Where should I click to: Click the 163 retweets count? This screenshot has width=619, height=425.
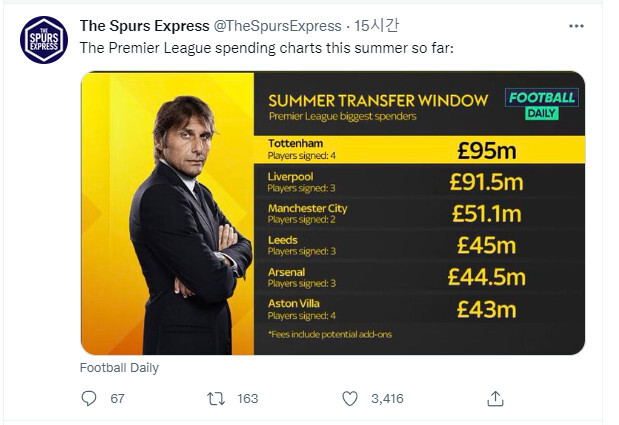click(x=246, y=398)
